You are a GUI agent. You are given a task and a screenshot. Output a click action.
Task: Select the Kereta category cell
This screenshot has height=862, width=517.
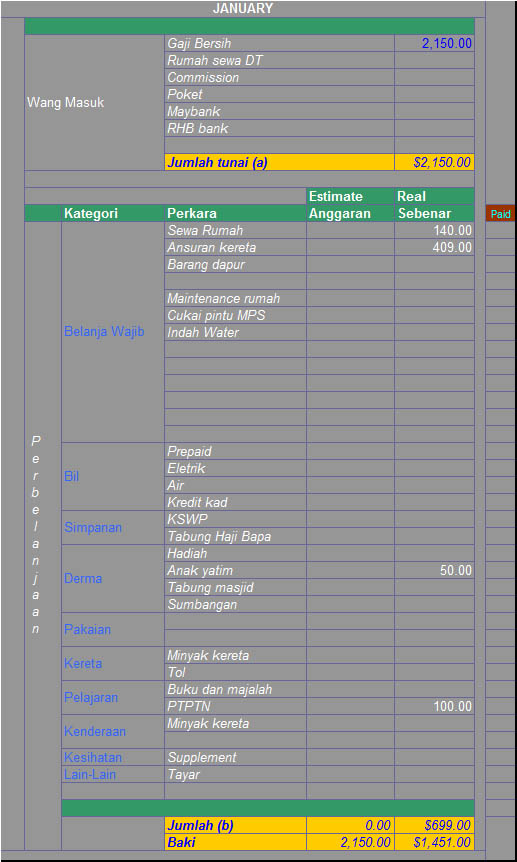point(113,664)
